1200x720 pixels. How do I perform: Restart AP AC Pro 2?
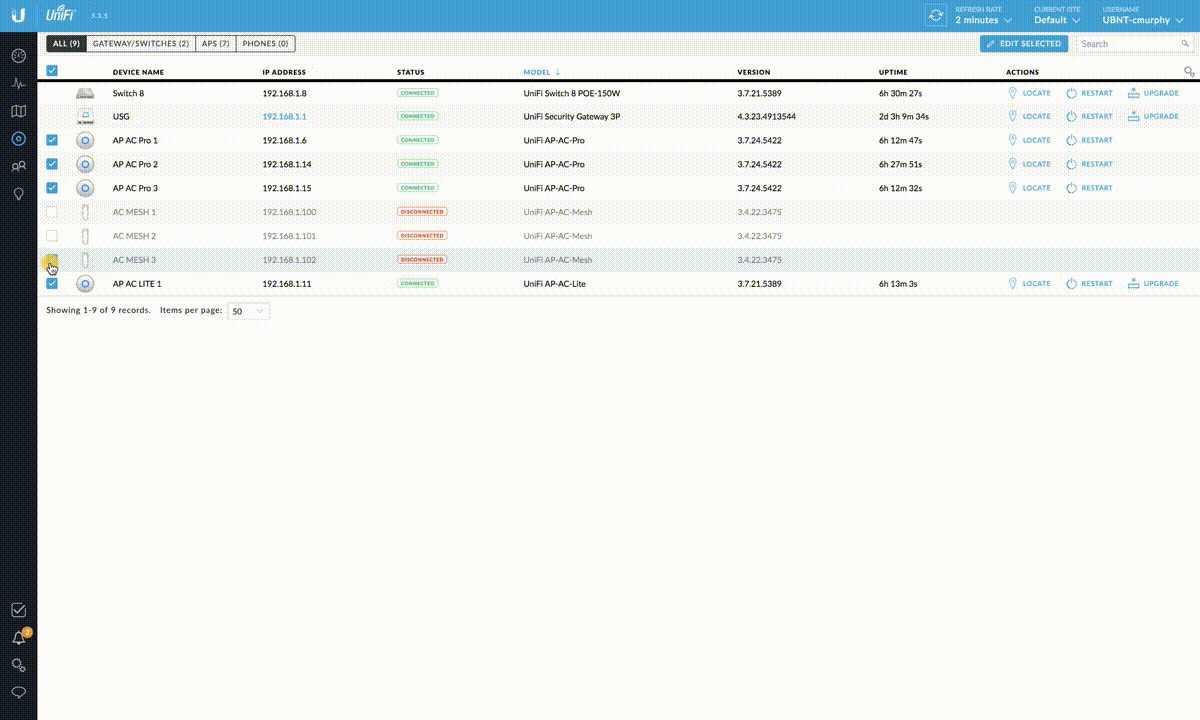(x=1089, y=164)
